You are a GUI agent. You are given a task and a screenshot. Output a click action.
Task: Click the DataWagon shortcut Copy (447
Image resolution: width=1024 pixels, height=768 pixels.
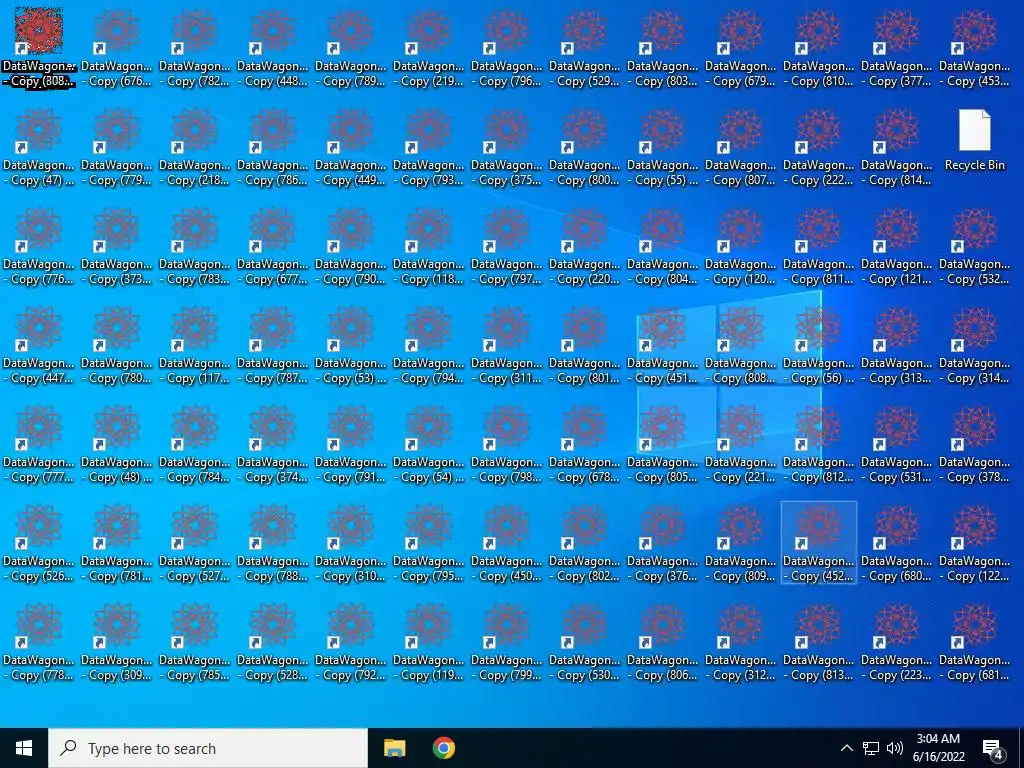39,346
